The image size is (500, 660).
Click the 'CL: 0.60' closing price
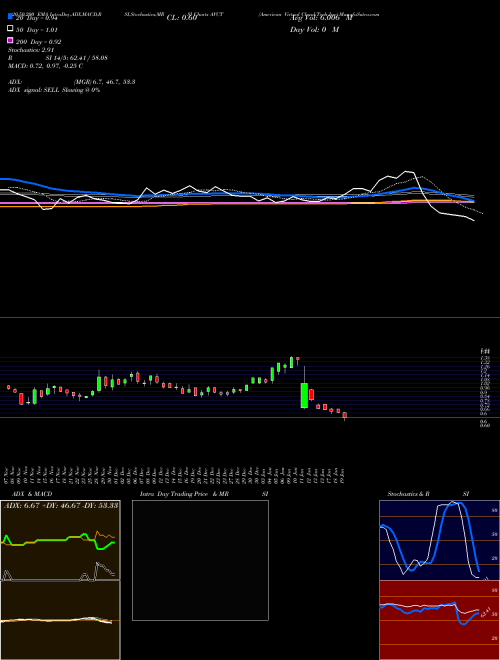(182, 18)
